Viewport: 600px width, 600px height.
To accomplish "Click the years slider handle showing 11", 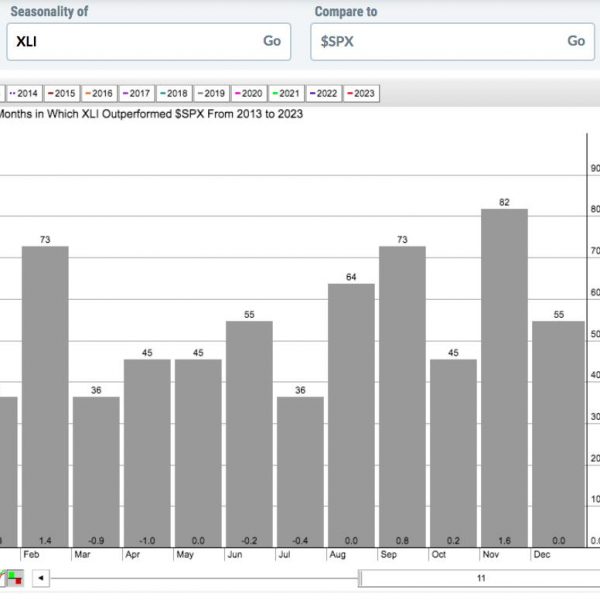I will pyautogui.click(x=480, y=578).
